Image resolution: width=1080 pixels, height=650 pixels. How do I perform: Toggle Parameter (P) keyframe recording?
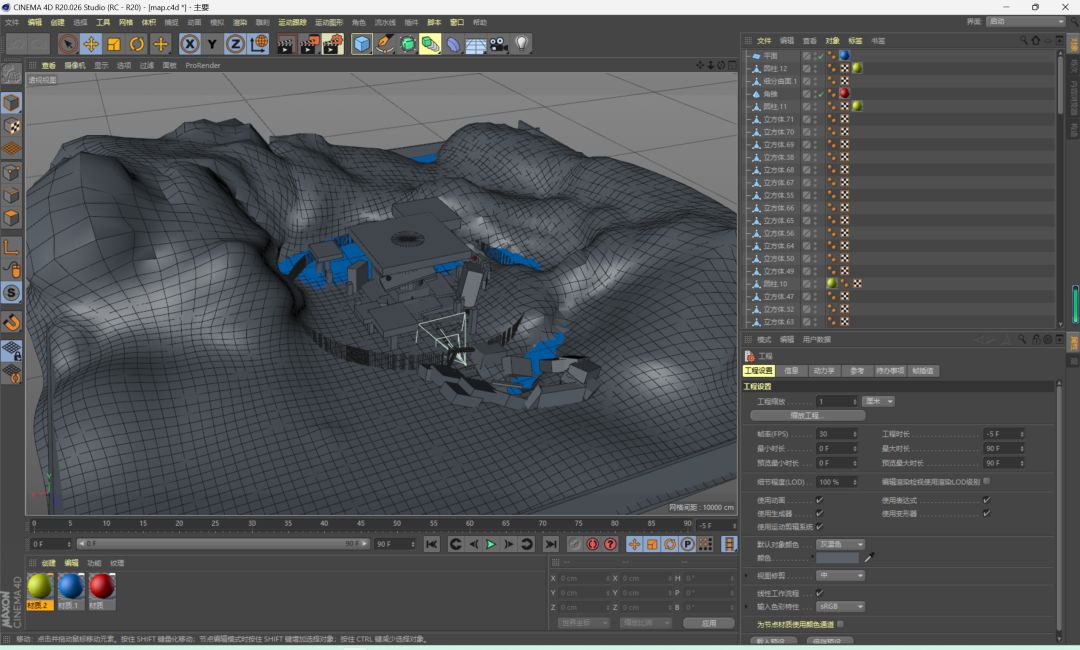(x=687, y=544)
